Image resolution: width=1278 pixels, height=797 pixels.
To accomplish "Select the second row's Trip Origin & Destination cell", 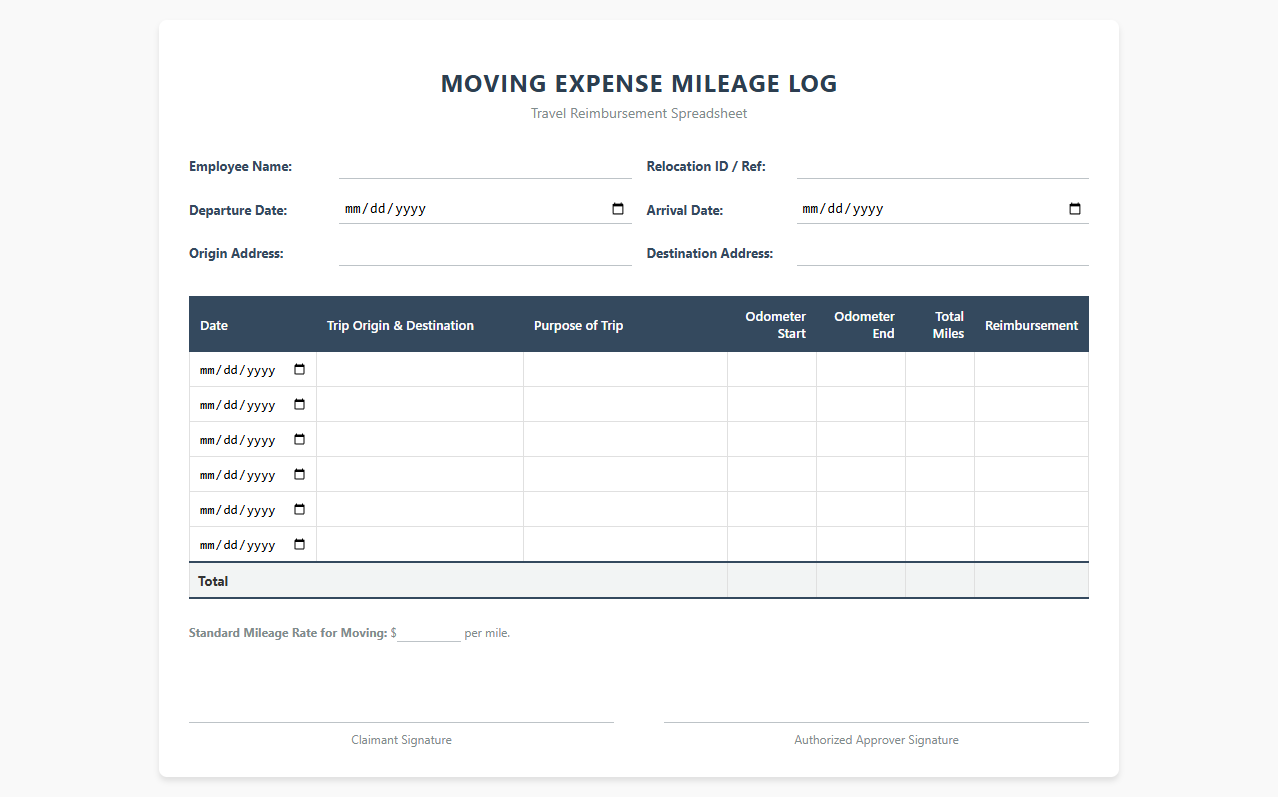I will [x=420, y=404].
